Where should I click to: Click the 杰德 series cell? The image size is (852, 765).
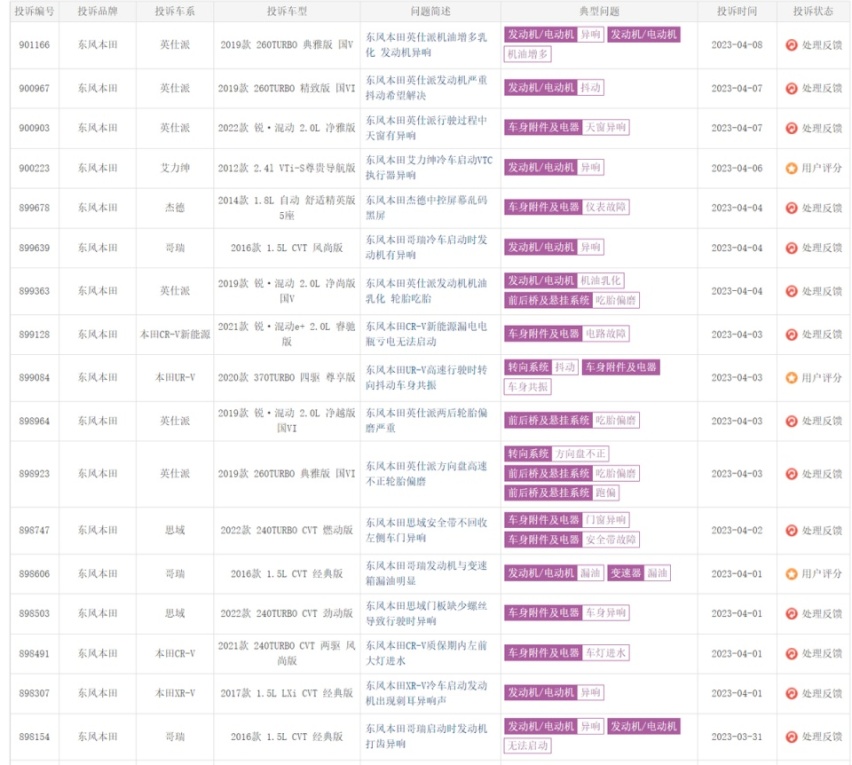[175, 208]
